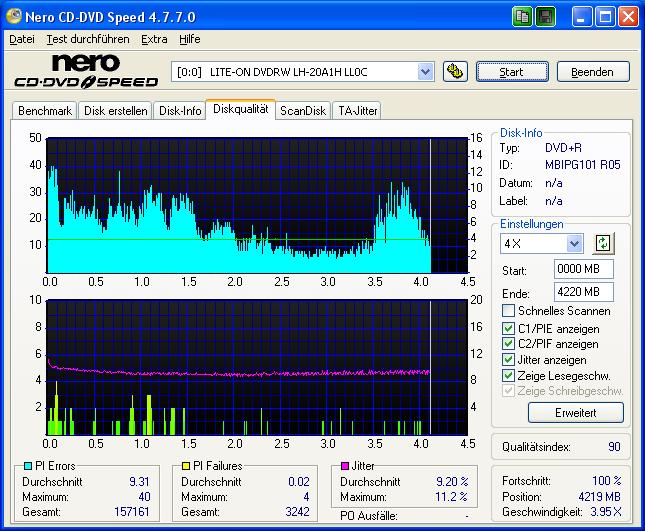The image size is (645, 531).
Task: Click PI Failures Durchschnitt value 0.02
Action: [x=299, y=482]
